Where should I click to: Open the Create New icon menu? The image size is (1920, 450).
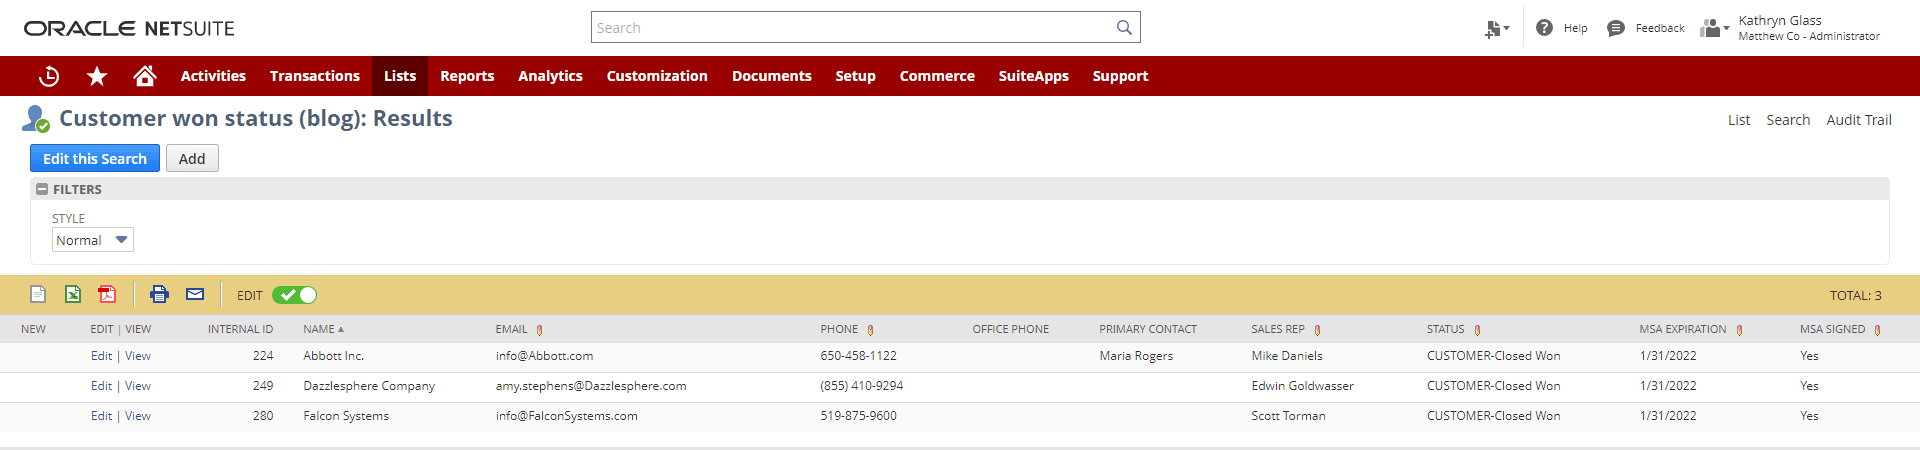coord(1497,29)
